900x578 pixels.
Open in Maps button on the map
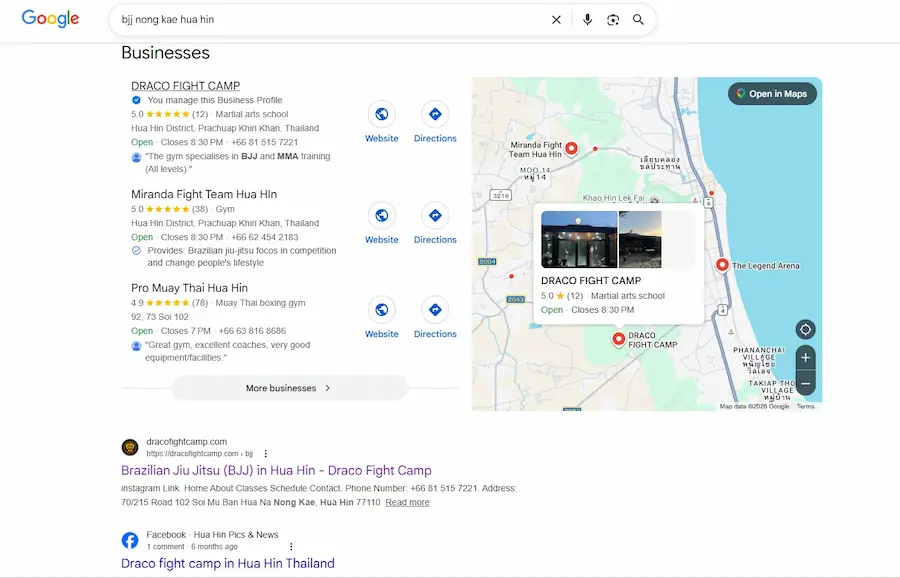point(772,94)
